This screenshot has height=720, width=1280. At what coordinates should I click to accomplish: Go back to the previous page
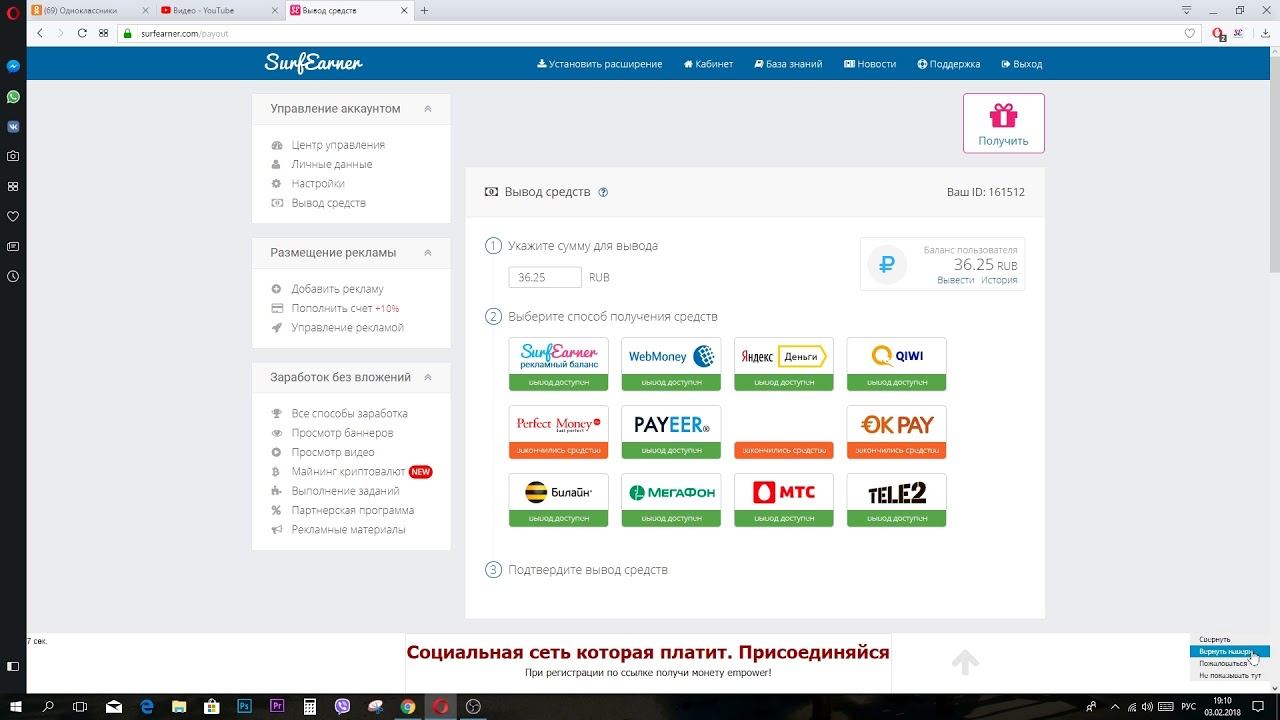coord(40,33)
